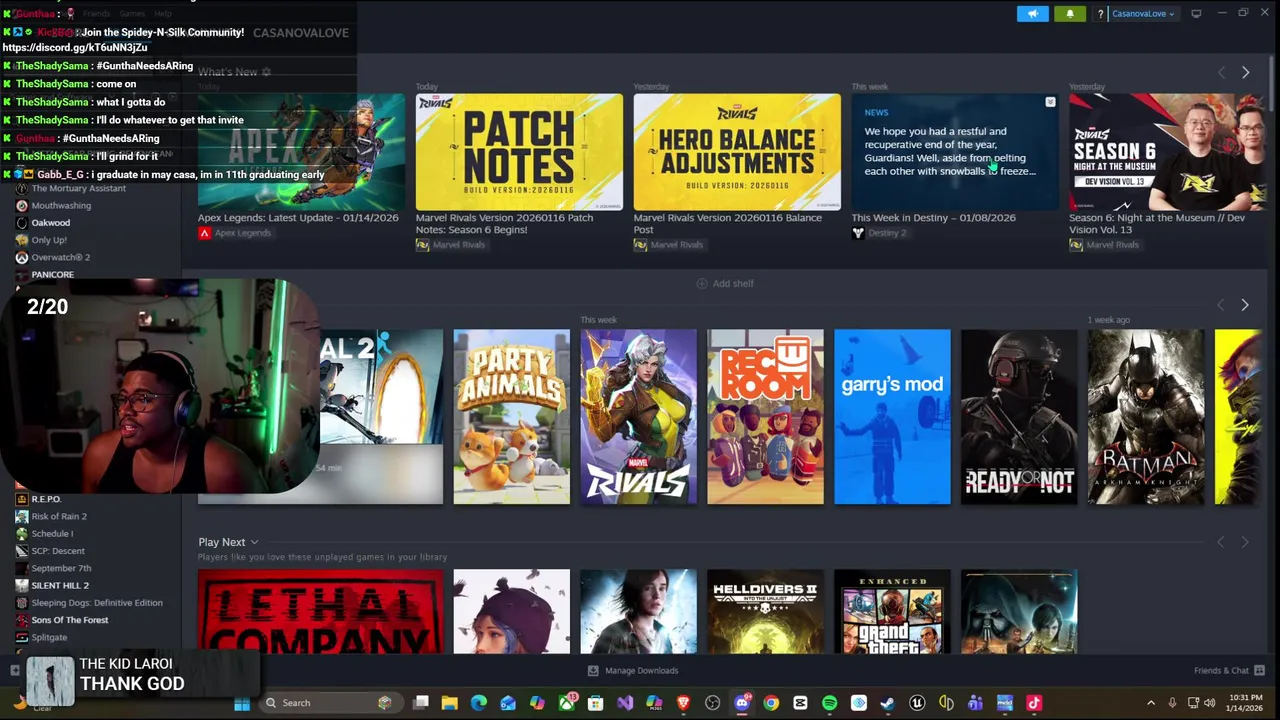Select The Mortuary Assistant in library list
The width and height of the screenshot is (1280, 720).
pyautogui.click(x=79, y=188)
